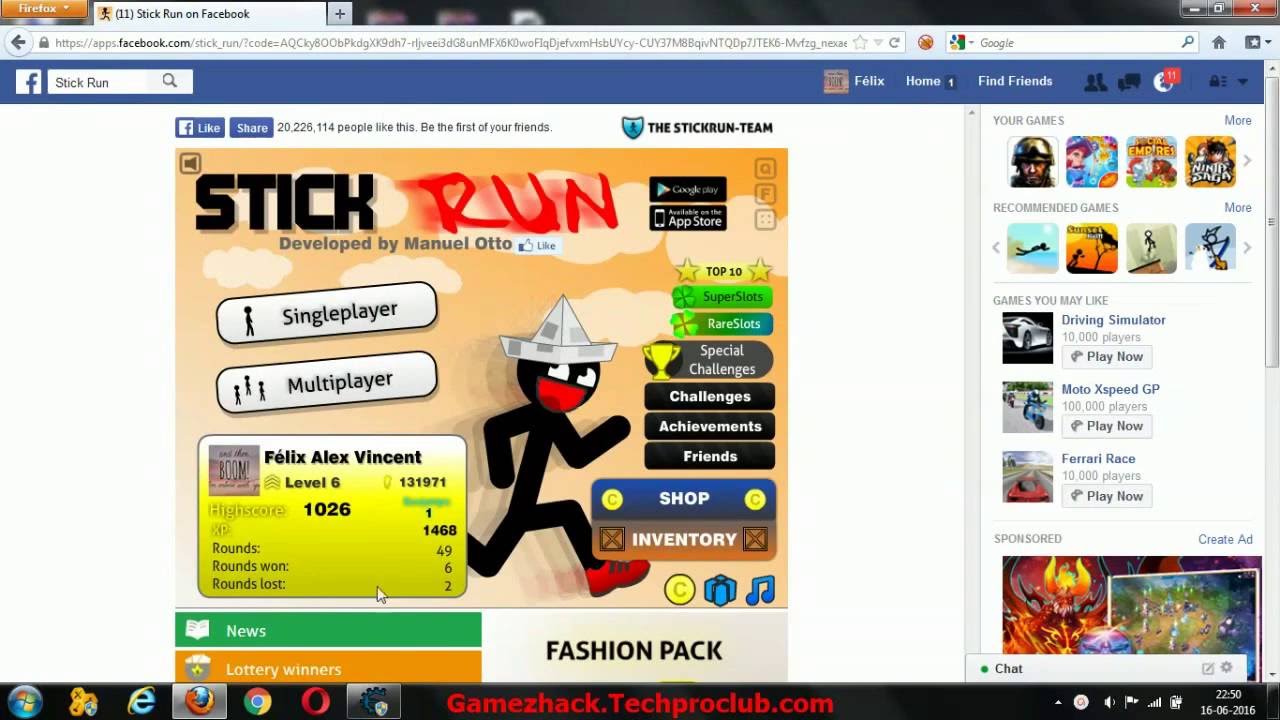Open Special Challenges trophy button

[x=708, y=360]
